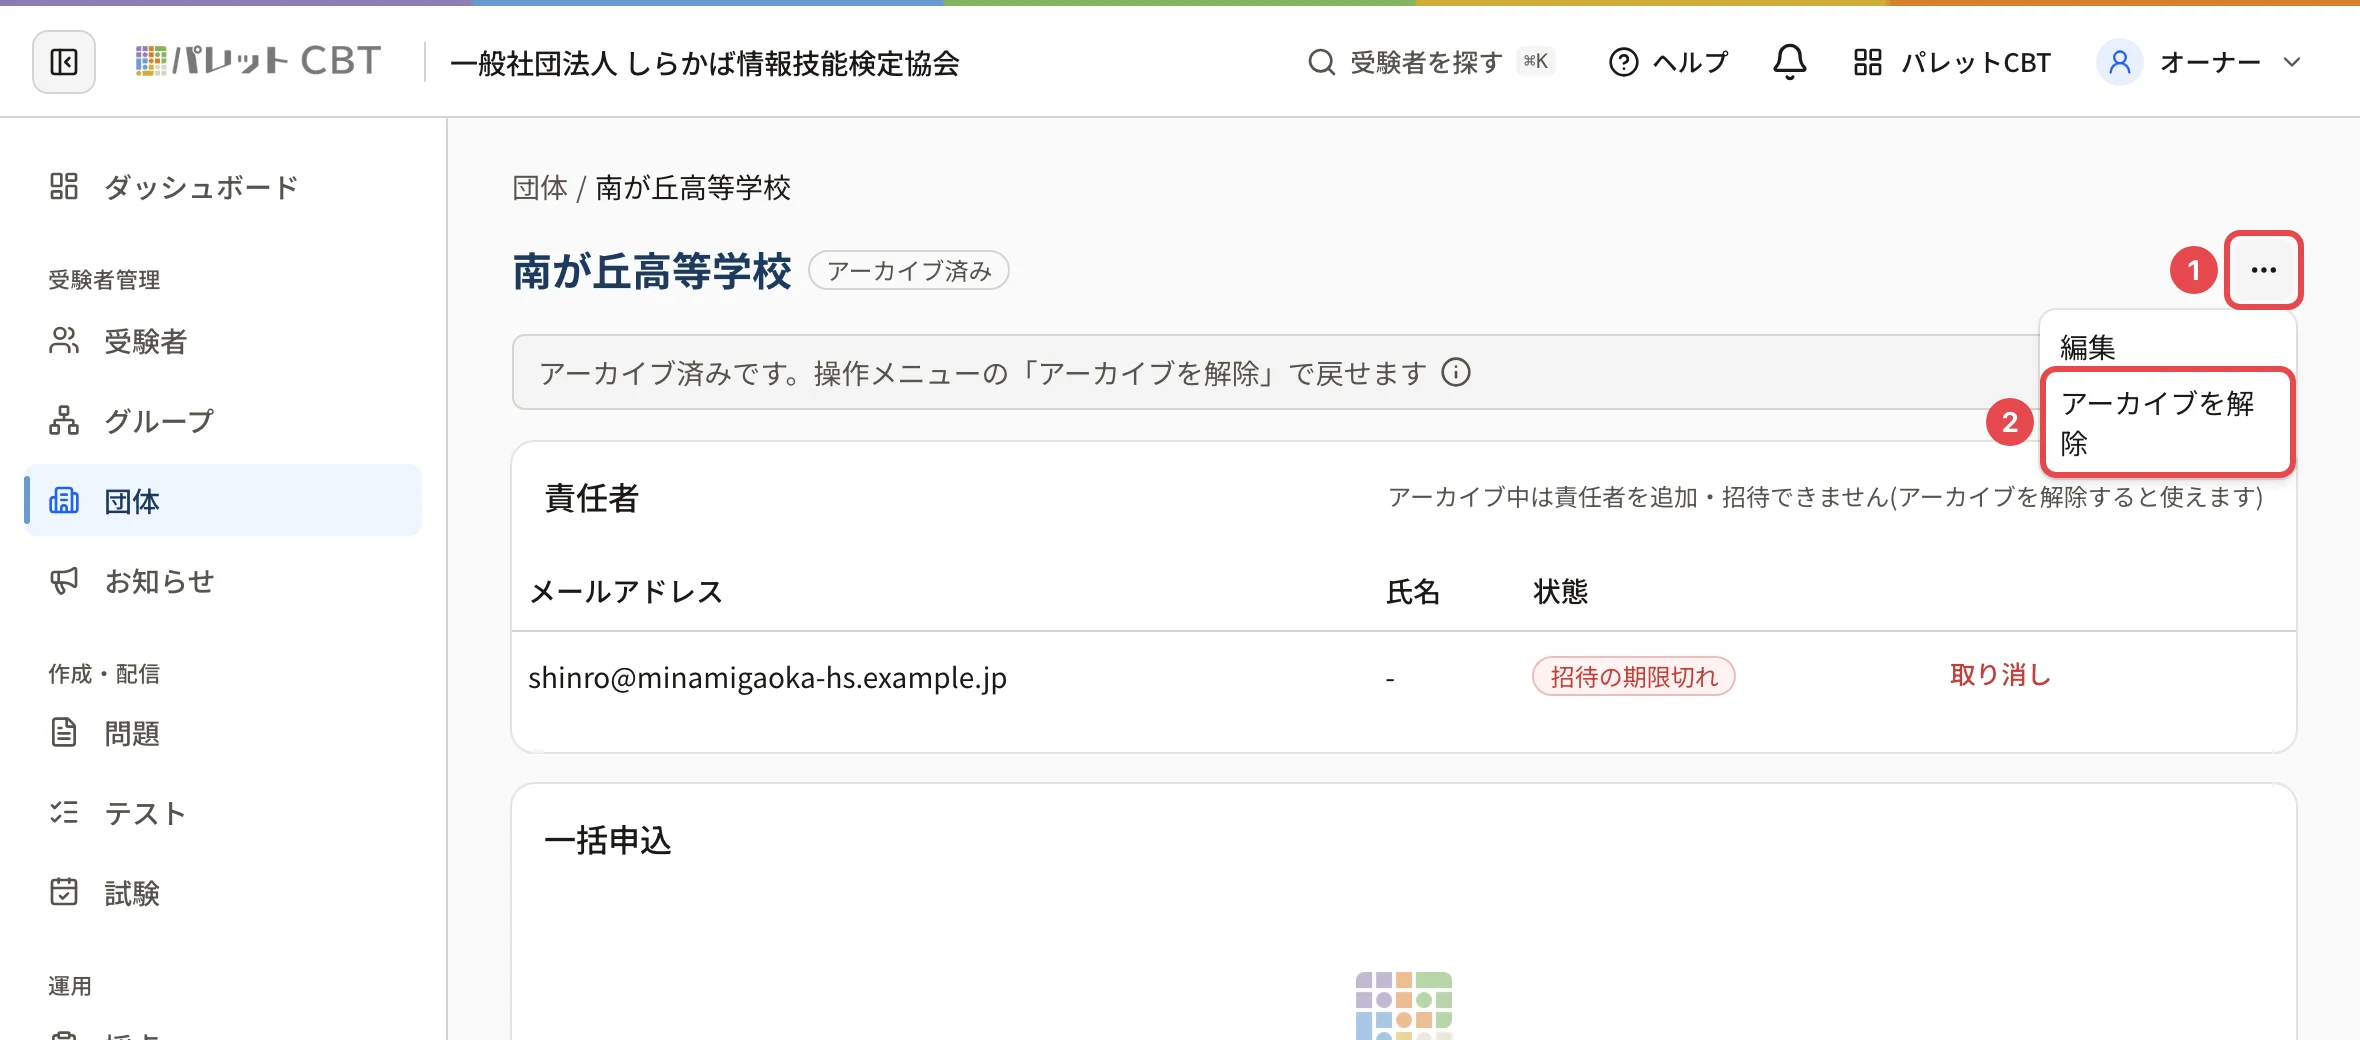
Task: Open グループ in the sidebar
Action: pyautogui.click(x=223, y=421)
